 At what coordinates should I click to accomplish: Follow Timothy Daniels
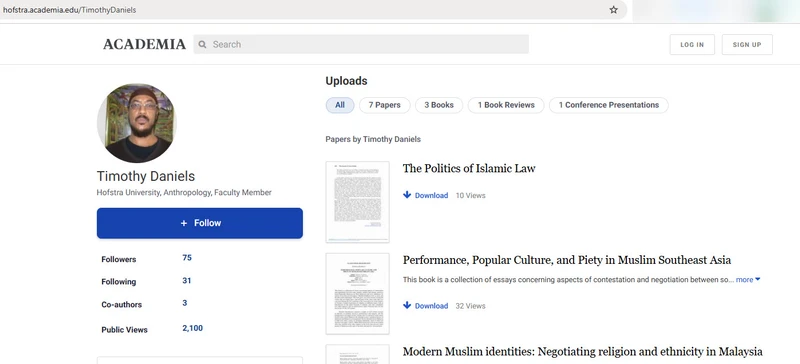point(200,223)
